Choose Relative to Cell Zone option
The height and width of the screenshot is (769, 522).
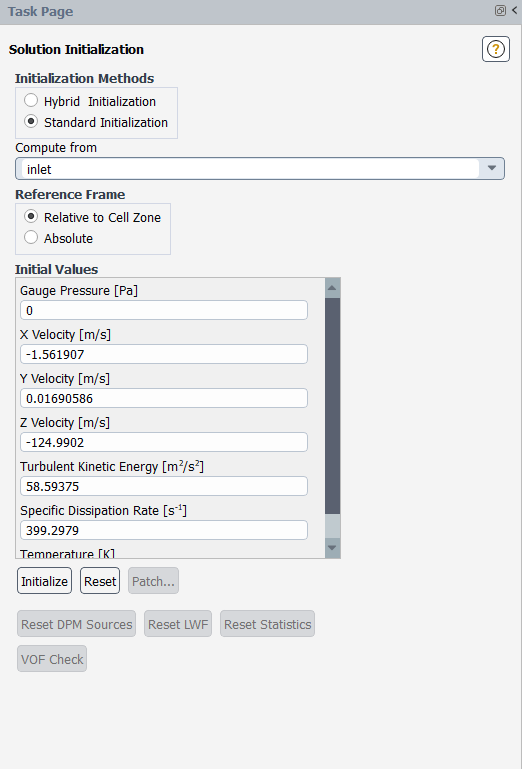click(31, 216)
